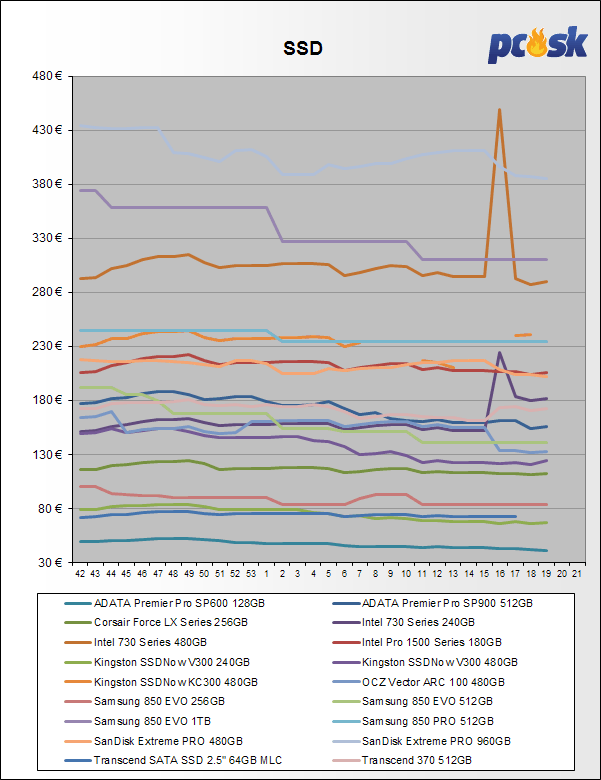Click the Intel 730 480GB price spike peak
This screenshot has height=780, width=601.
pos(499,110)
